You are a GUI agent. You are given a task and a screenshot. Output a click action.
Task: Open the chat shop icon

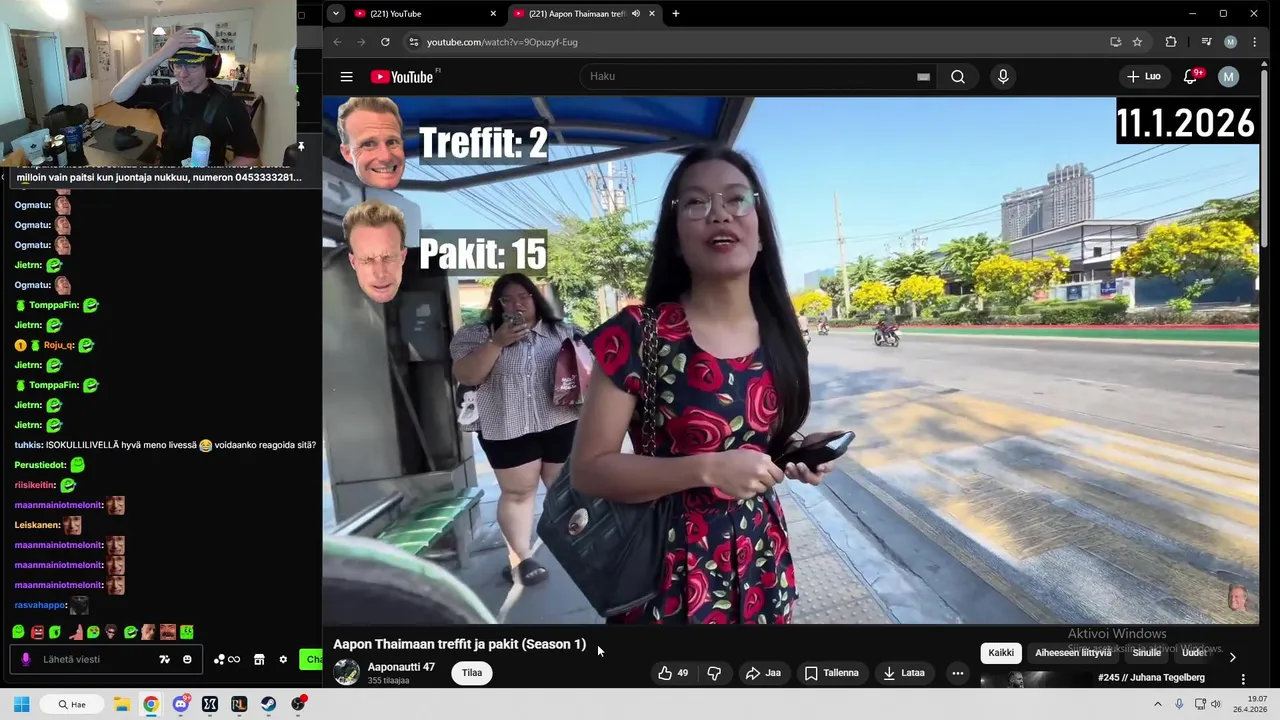pyautogui.click(x=259, y=660)
